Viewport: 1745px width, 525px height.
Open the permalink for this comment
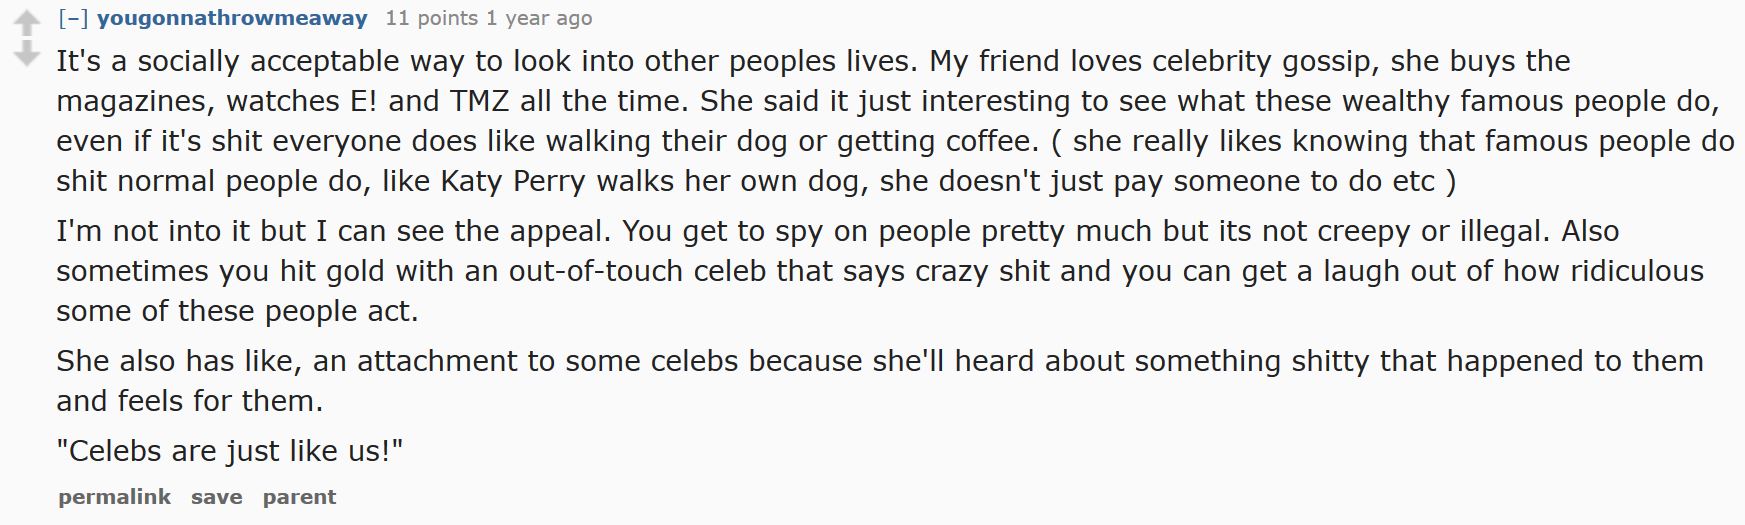pyautogui.click(x=114, y=497)
